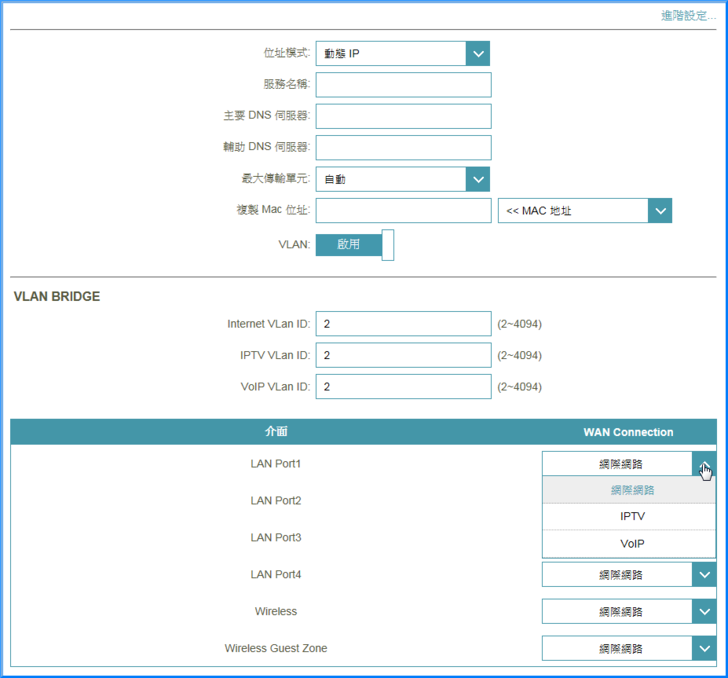The image size is (728, 678).
Task: Open the Wireless Guest Zone connection dropdown
Action: pos(629,649)
